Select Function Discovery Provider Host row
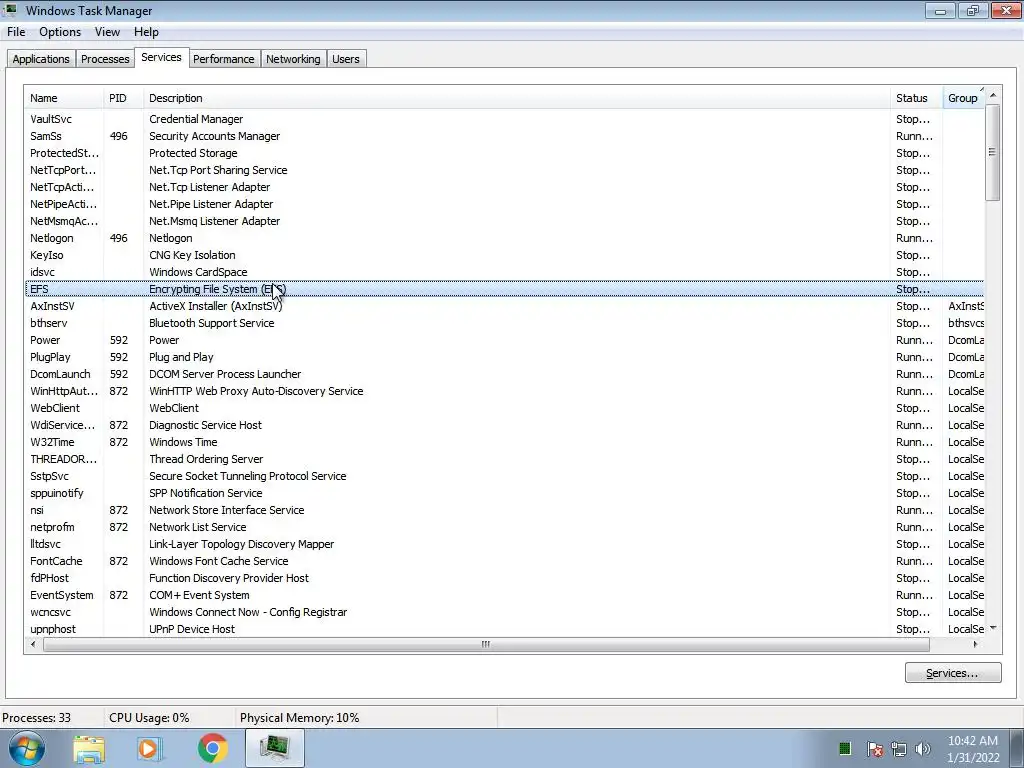Viewport: 1024px width, 768px height. (504, 577)
